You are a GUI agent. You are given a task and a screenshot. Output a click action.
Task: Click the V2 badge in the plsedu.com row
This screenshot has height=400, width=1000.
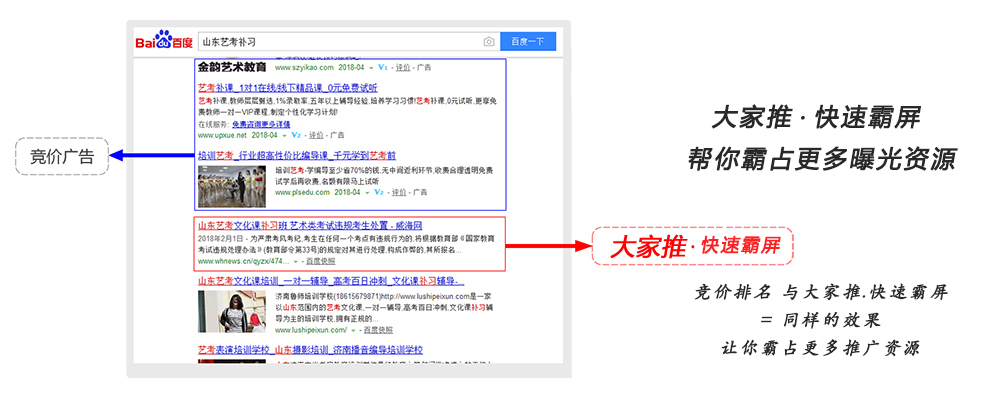pos(379,192)
